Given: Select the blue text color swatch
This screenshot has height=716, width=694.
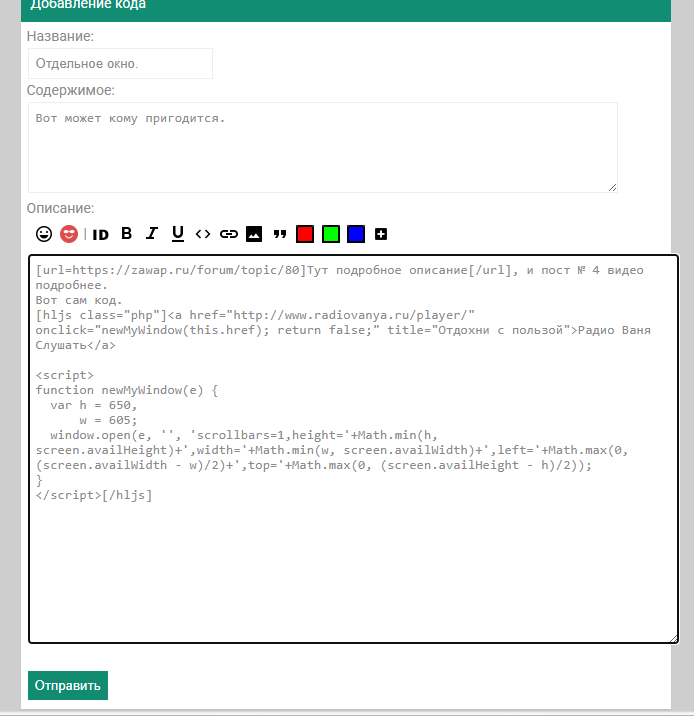Looking at the screenshot, I should [x=356, y=234].
